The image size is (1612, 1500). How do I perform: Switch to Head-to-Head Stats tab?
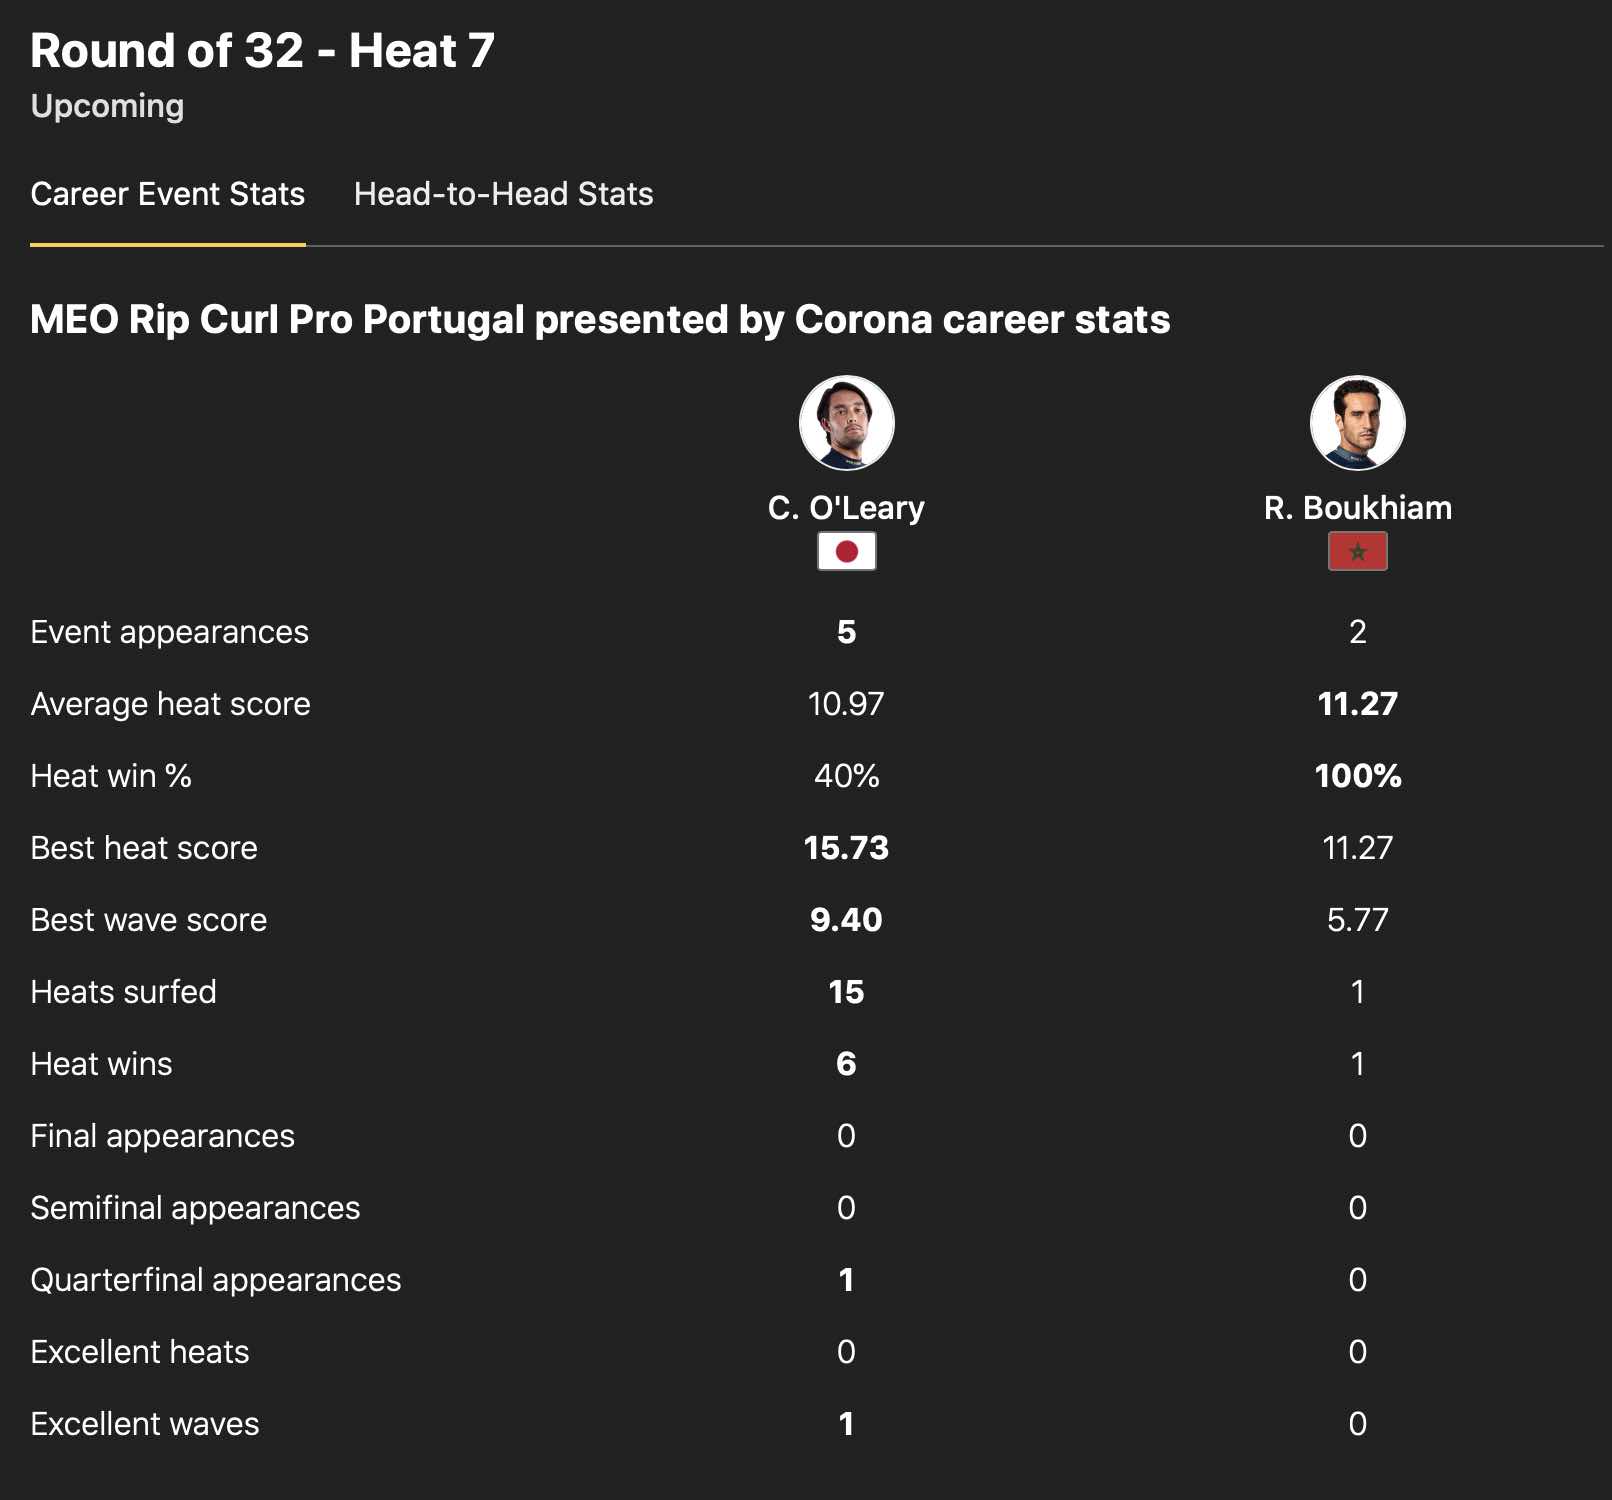pos(503,194)
